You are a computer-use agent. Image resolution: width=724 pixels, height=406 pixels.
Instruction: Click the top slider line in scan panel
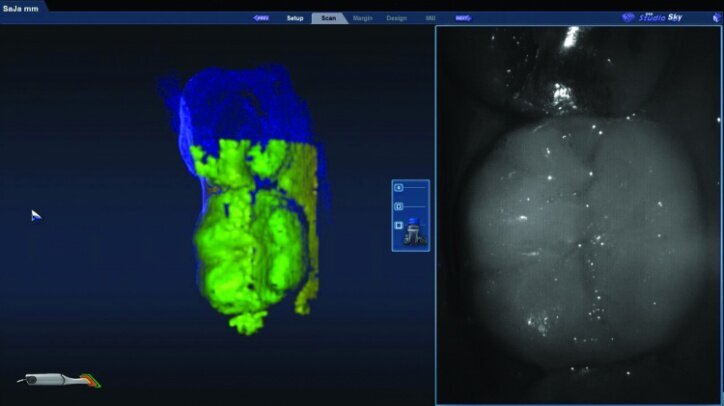pos(415,187)
